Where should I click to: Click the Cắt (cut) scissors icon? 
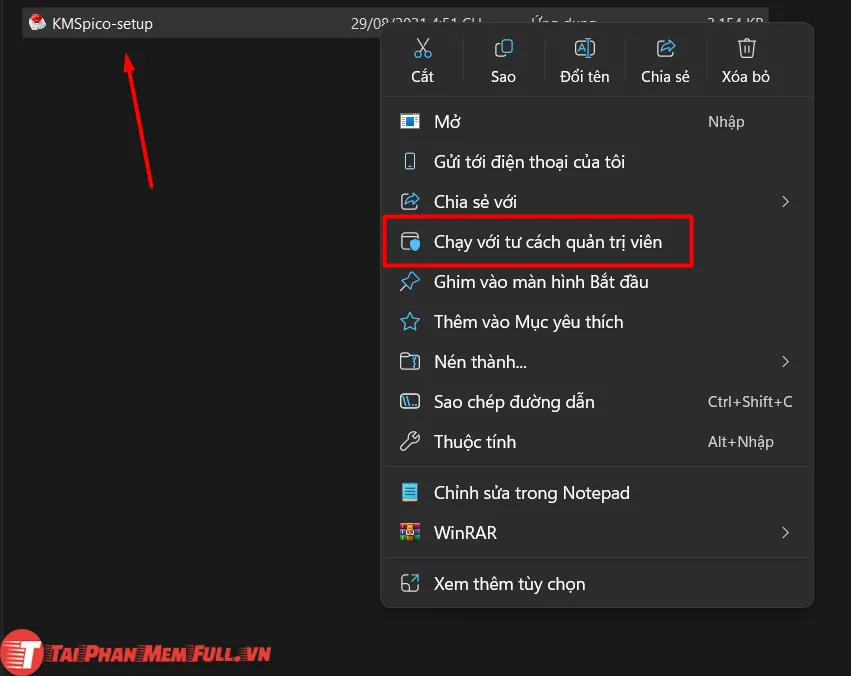coord(422,48)
